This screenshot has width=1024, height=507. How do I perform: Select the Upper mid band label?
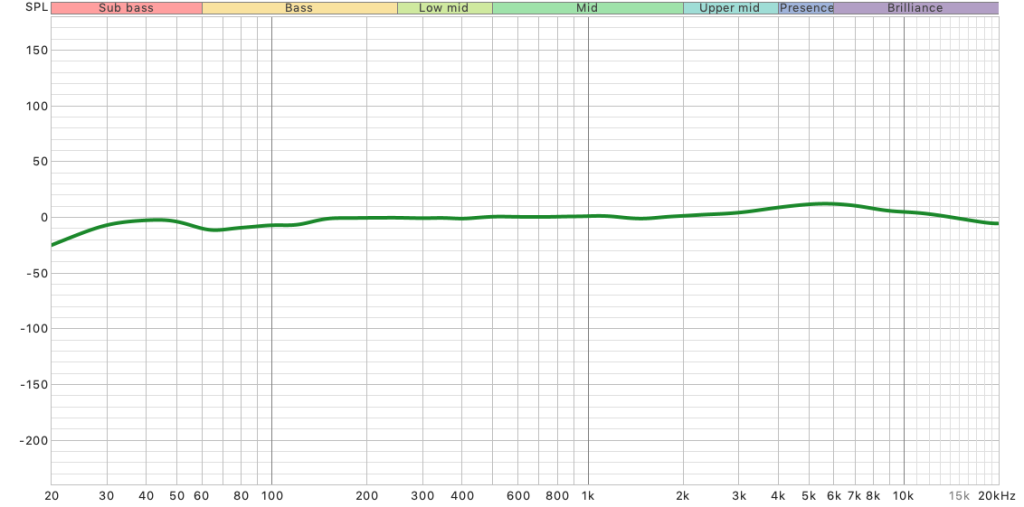tap(731, 8)
